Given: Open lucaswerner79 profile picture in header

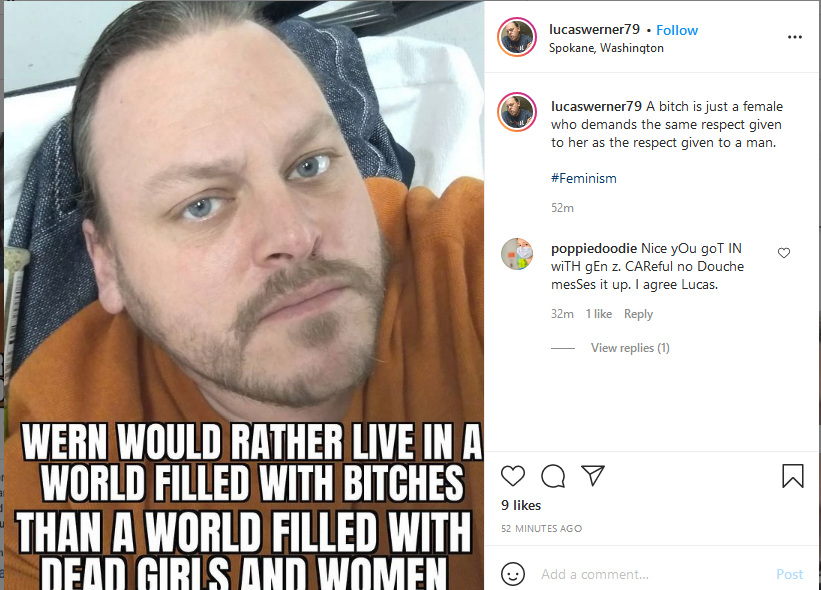Looking at the screenshot, I should point(517,37).
